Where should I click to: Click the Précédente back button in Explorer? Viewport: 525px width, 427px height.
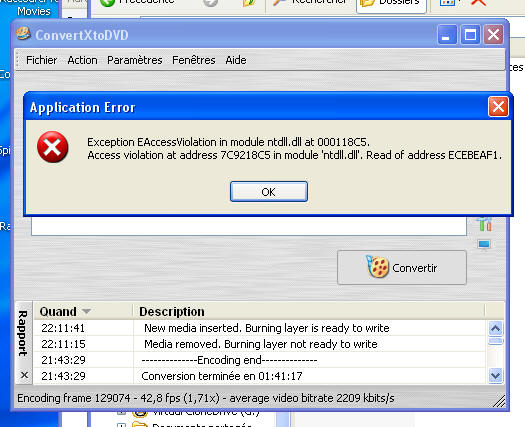pyautogui.click(x=138, y=3)
